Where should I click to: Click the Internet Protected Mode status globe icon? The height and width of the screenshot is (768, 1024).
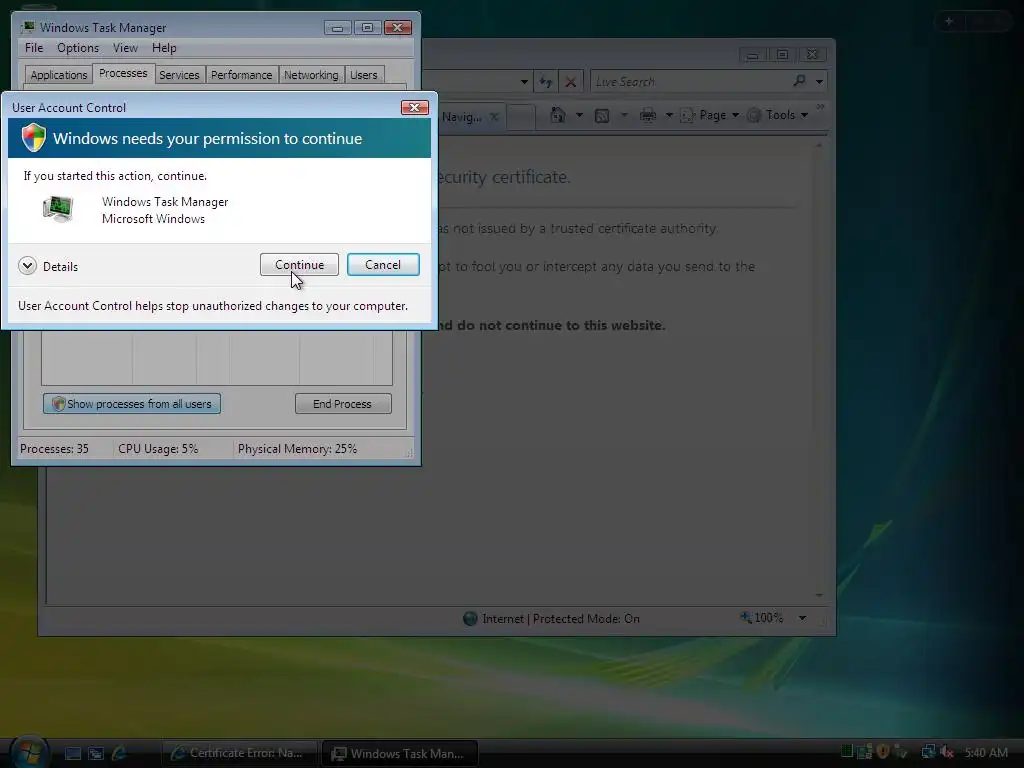pyautogui.click(x=470, y=618)
